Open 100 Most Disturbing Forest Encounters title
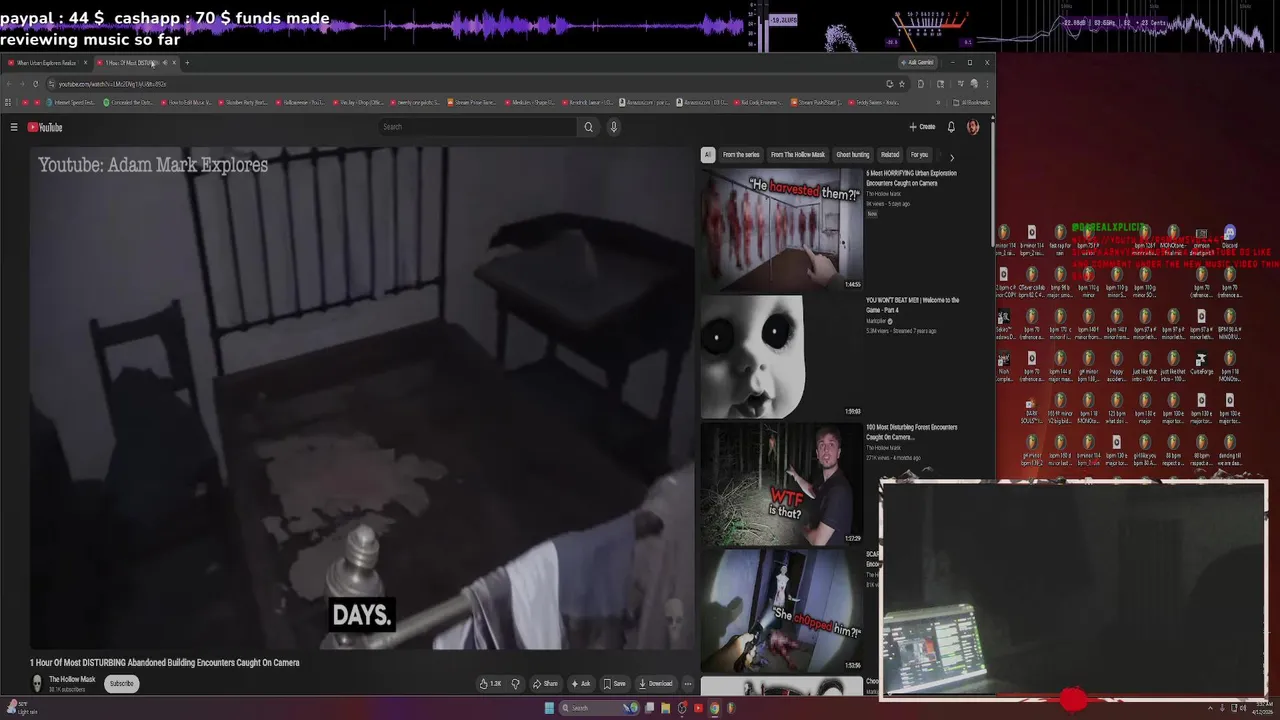Viewport: 1280px width, 720px height. 912,432
